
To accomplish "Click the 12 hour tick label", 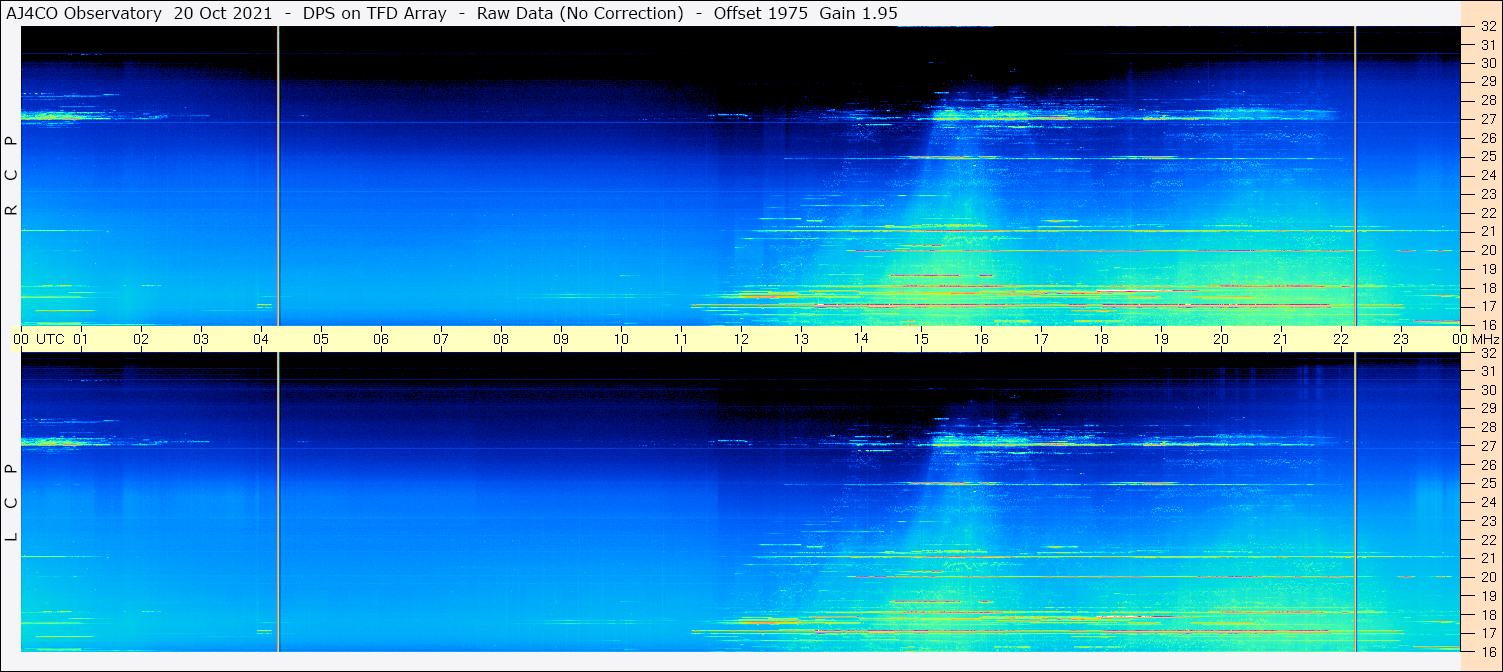I will click(741, 339).
